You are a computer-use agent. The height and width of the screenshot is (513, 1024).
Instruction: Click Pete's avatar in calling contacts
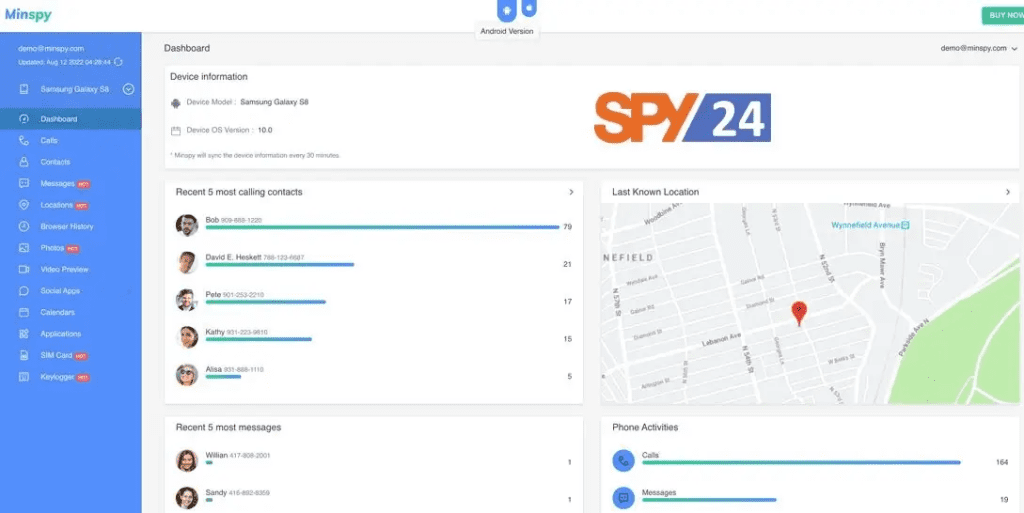point(187,300)
